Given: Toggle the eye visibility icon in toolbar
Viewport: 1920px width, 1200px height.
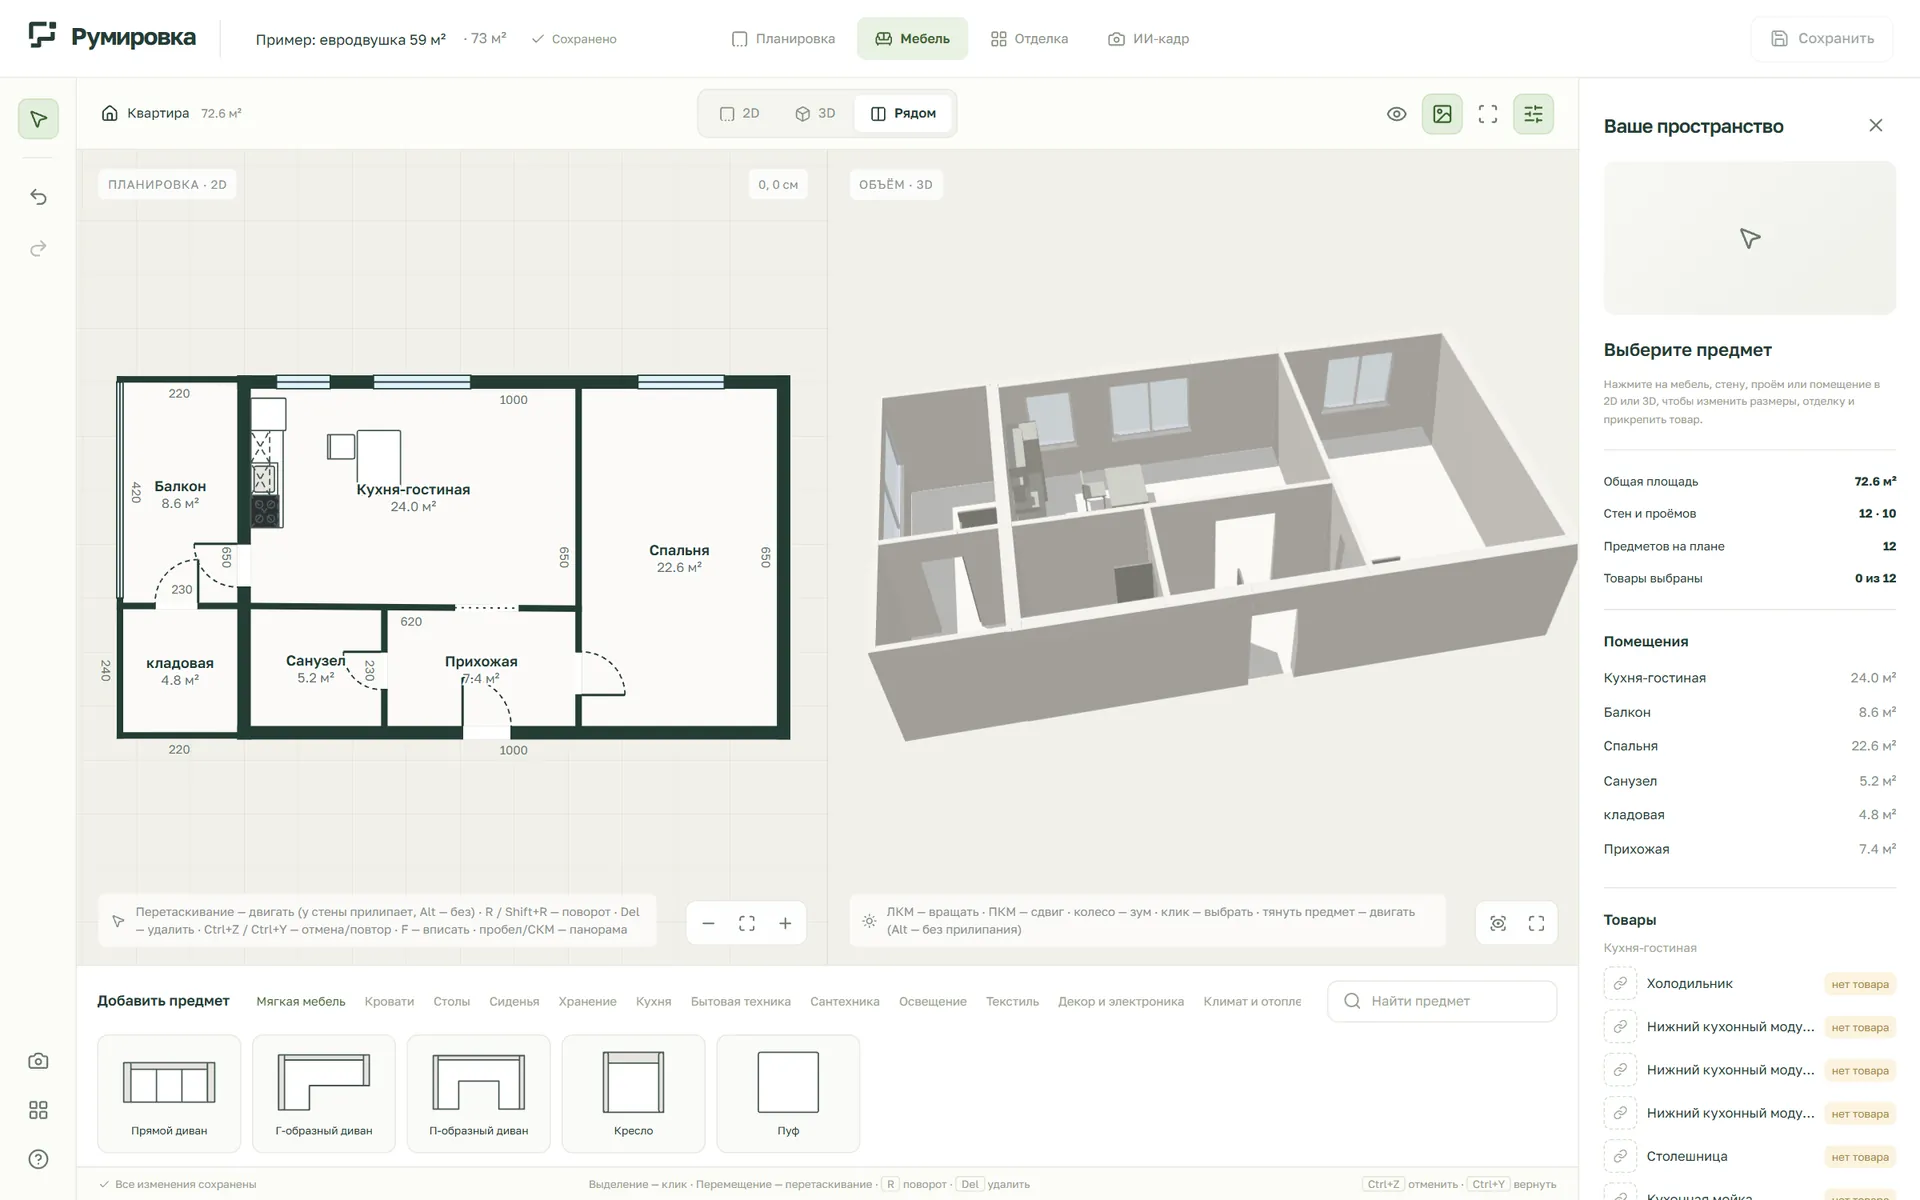Looking at the screenshot, I should tap(1397, 114).
